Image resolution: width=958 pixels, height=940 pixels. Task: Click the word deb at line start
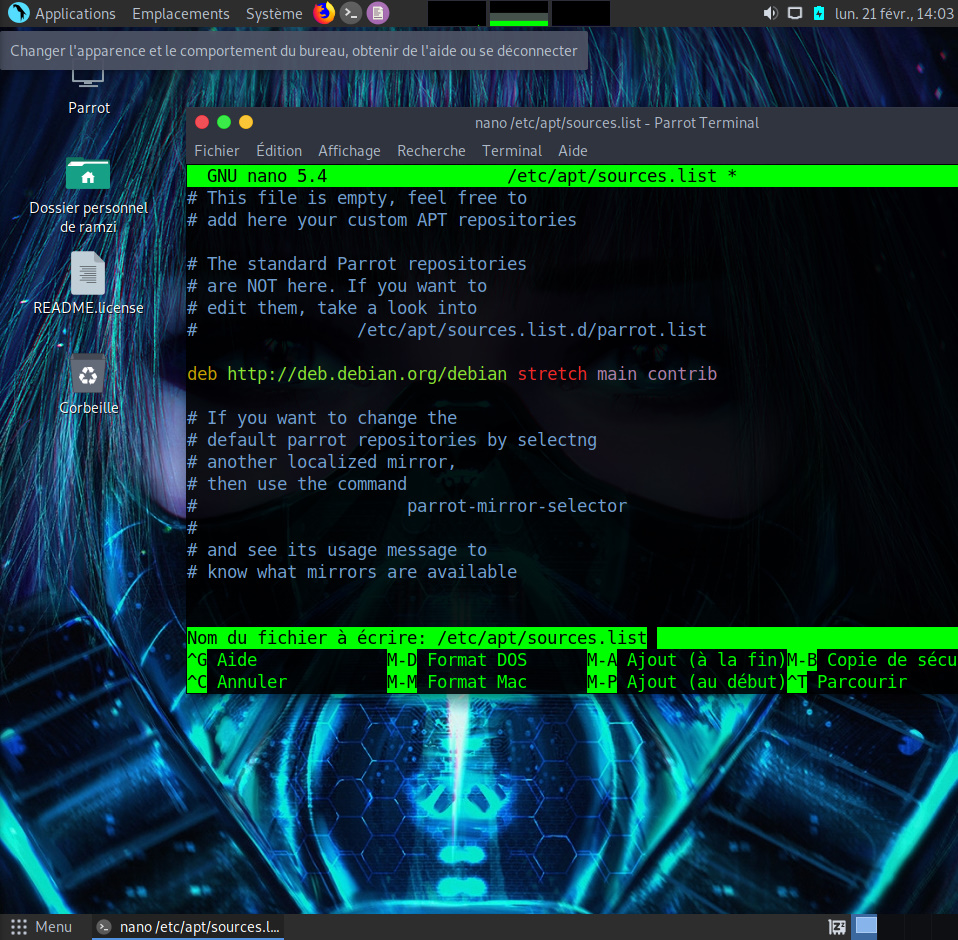[202, 374]
